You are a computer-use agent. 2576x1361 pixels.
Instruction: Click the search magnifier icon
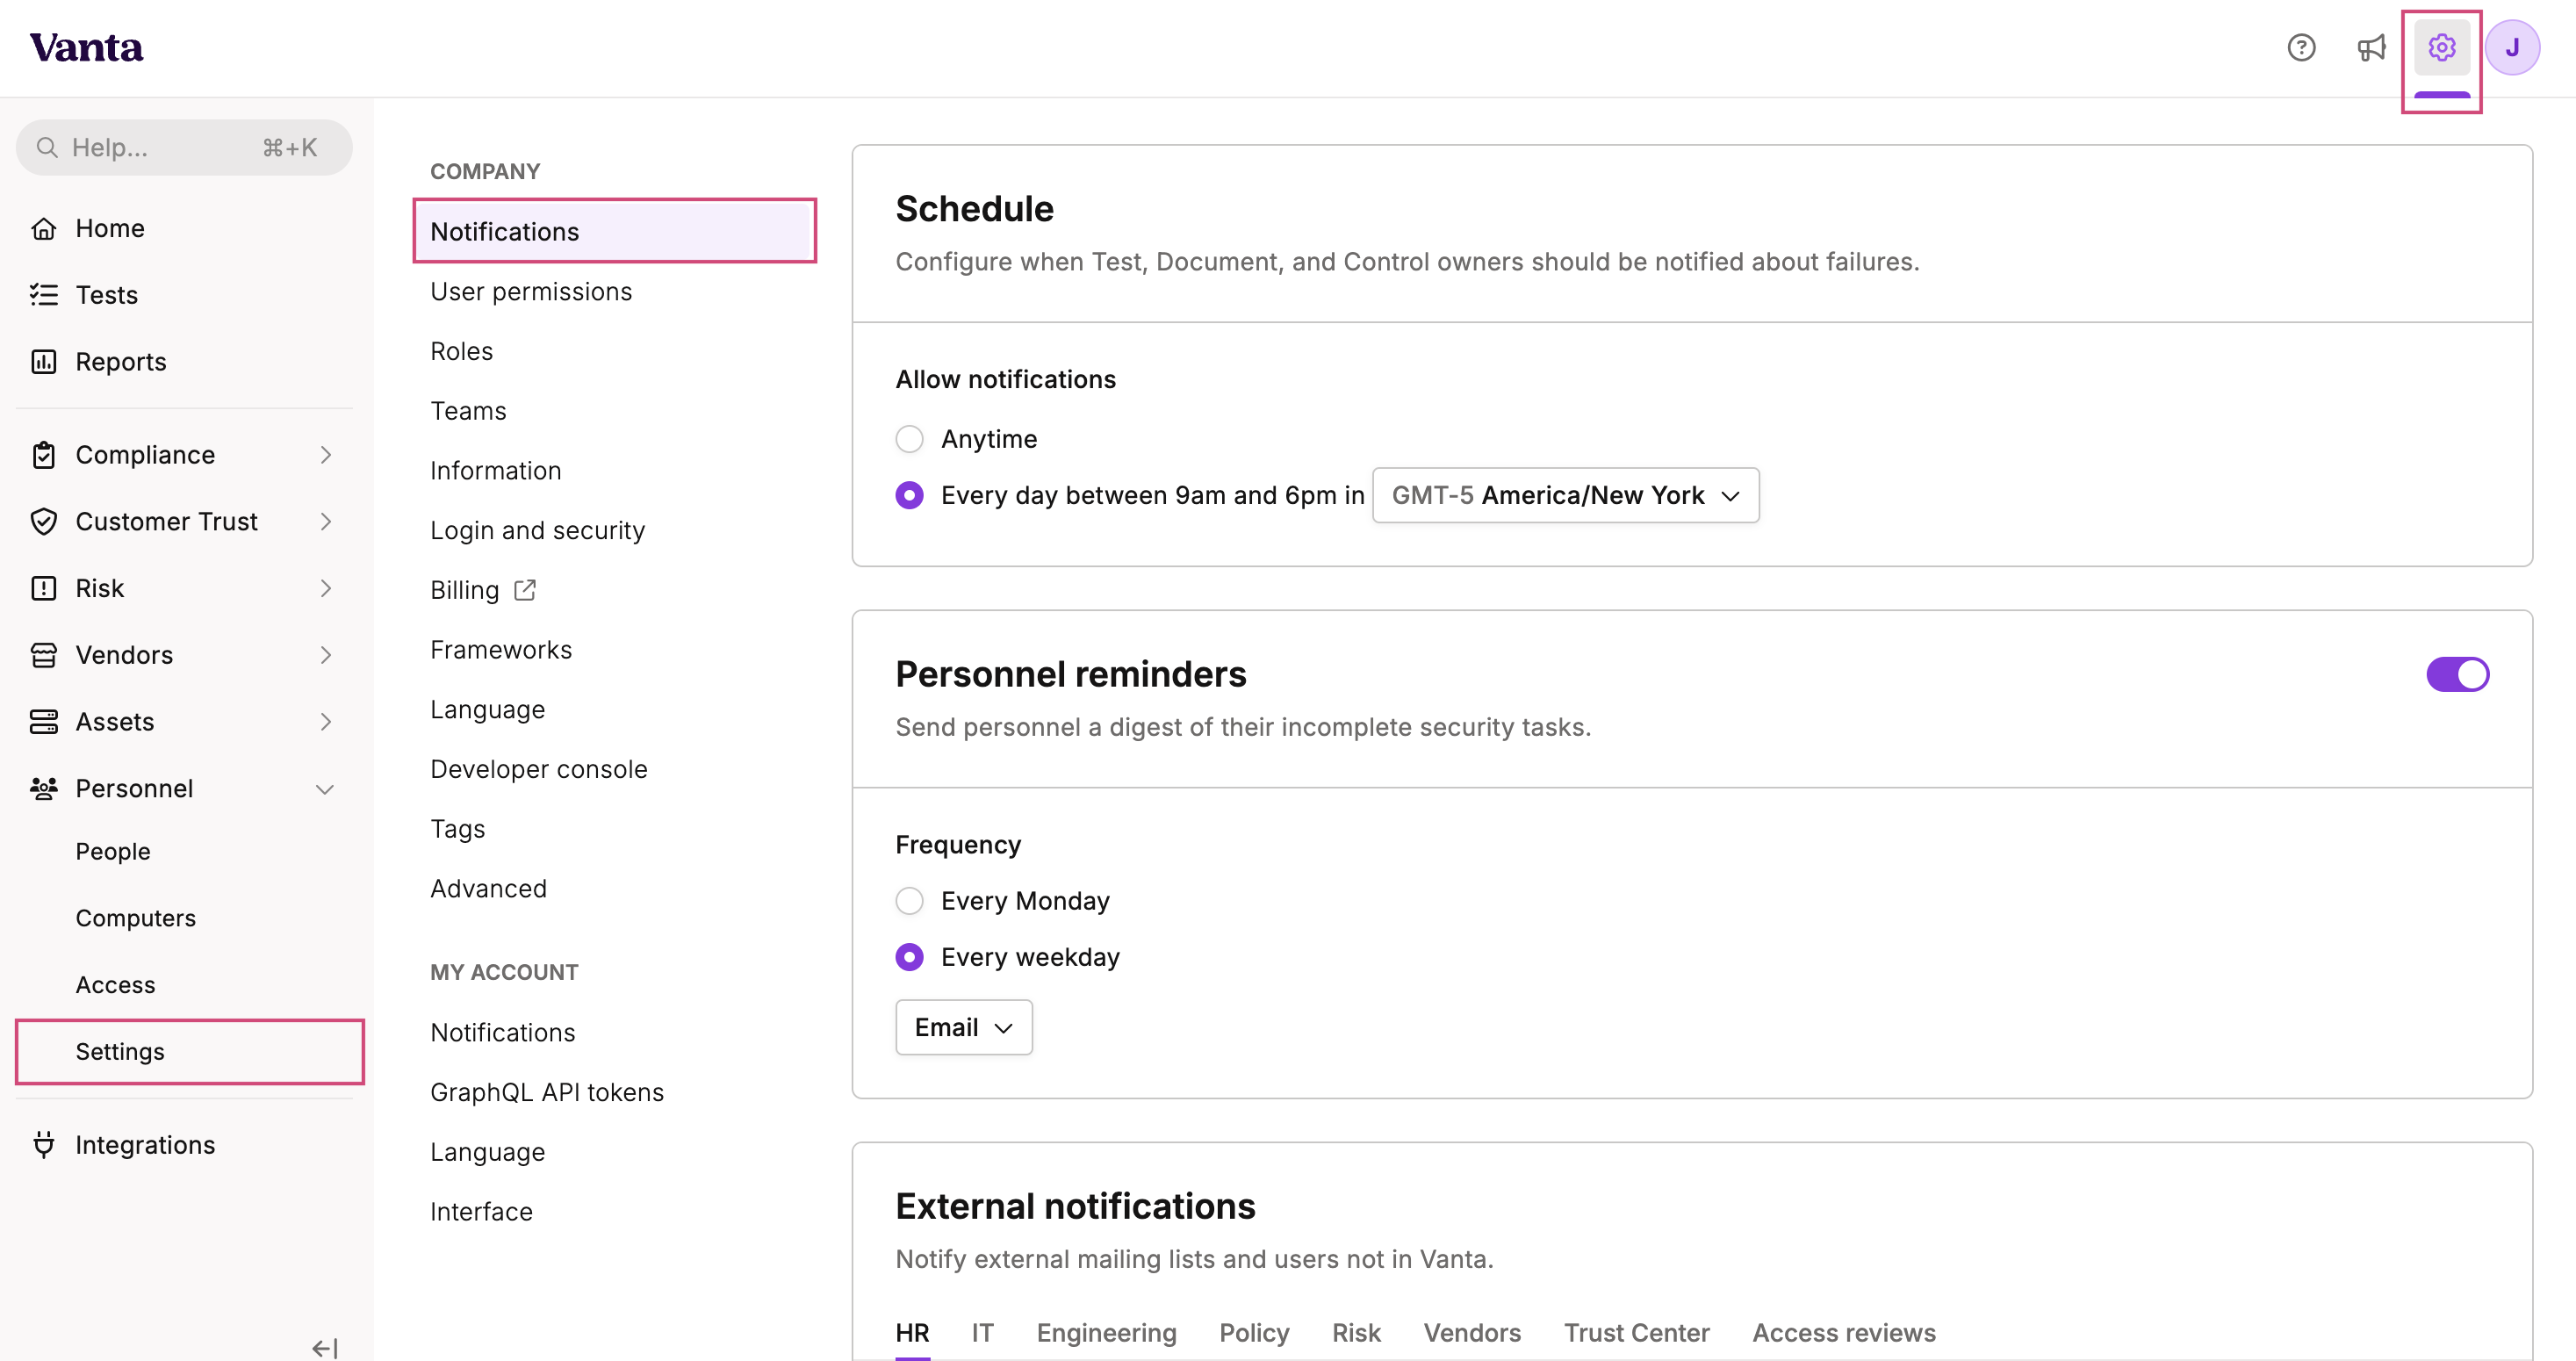[x=47, y=148]
